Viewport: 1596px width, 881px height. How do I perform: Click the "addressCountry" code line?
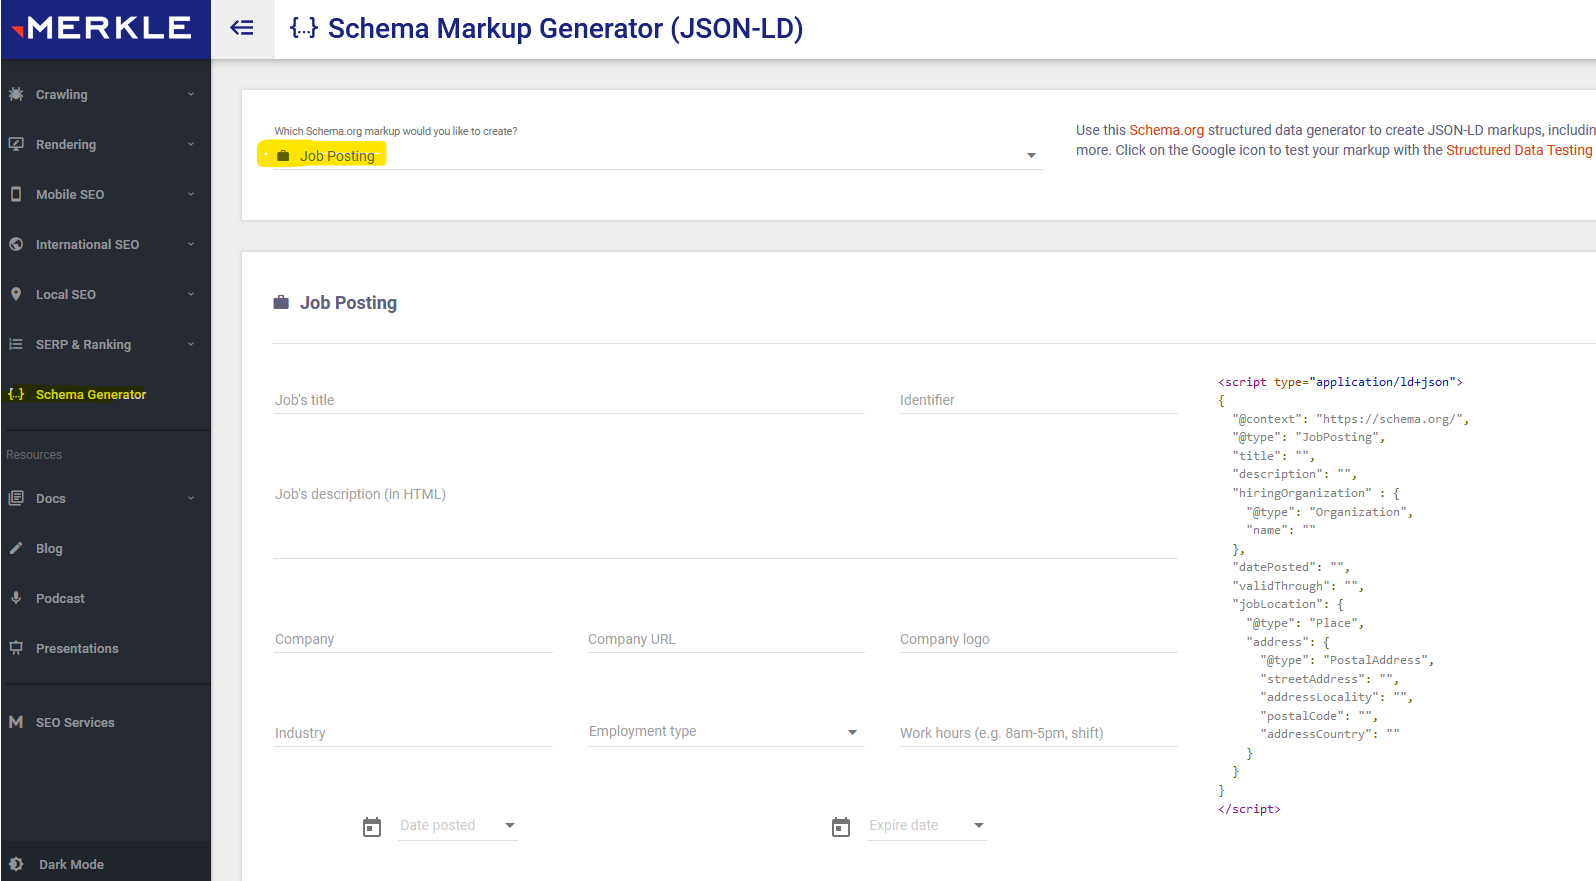click(x=1330, y=734)
